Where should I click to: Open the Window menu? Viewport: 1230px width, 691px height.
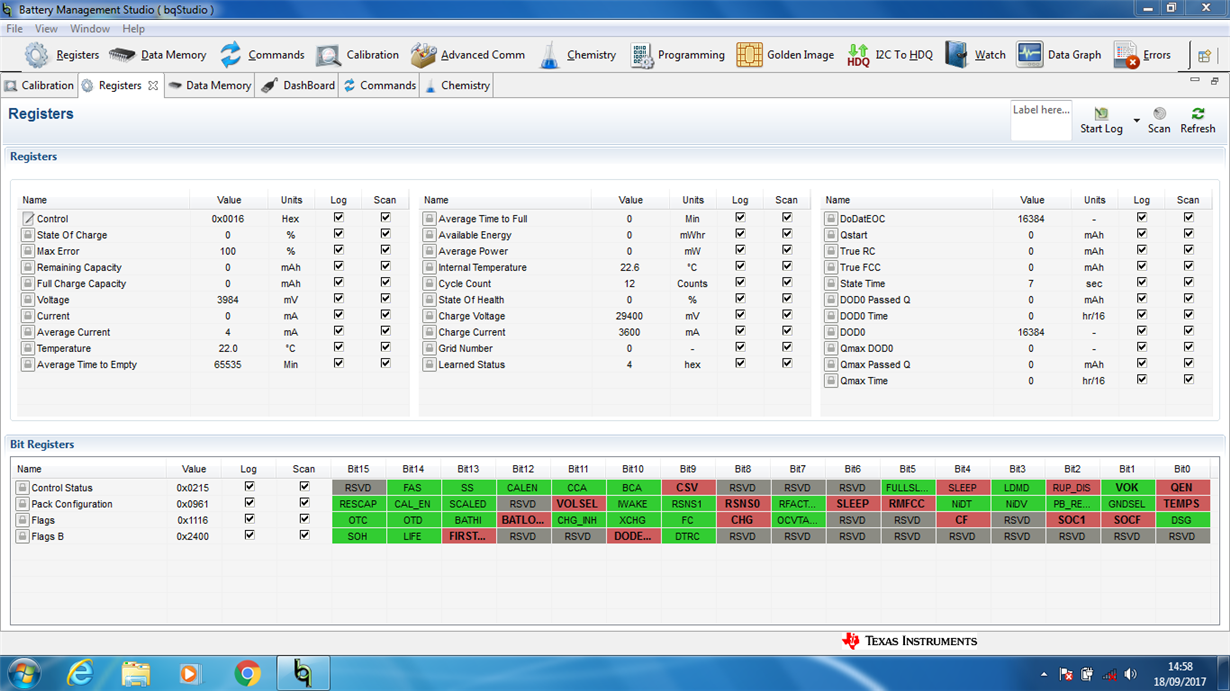(x=90, y=29)
